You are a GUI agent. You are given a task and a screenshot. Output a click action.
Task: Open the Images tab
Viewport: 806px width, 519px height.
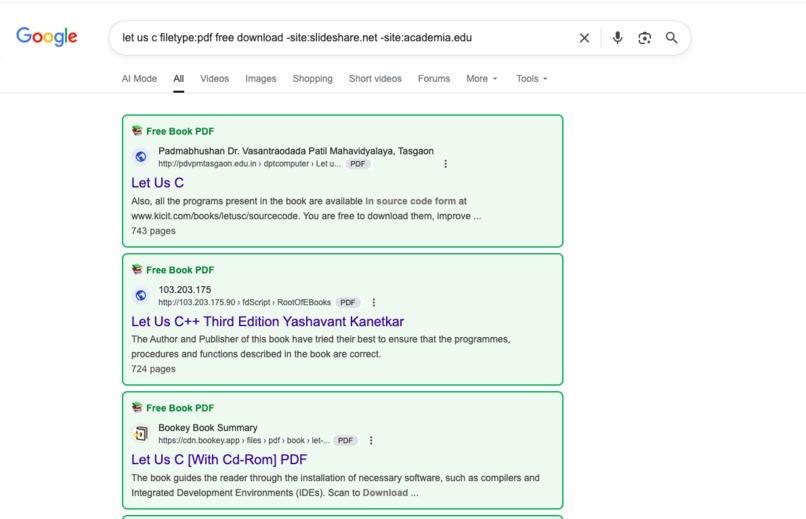(x=261, y=79)
